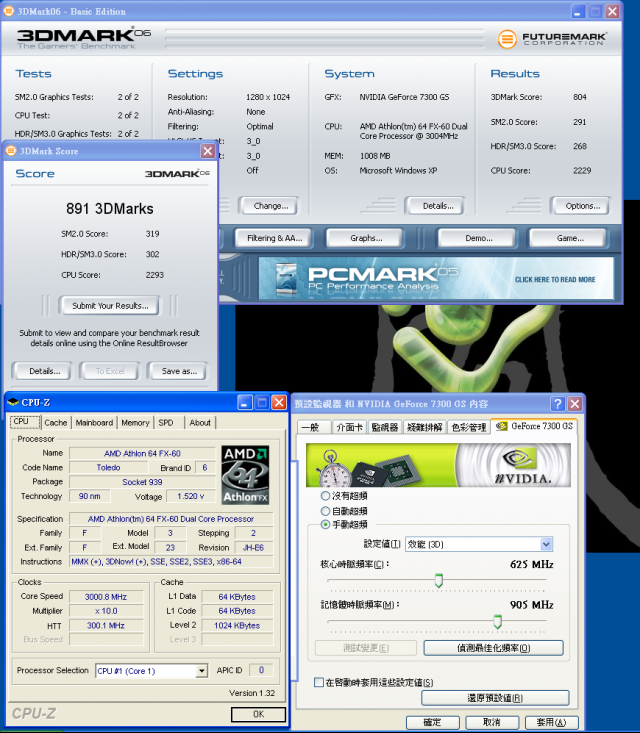Close the CPU-Z window
This screenshot has height=733, width=640.
[x=279, y=402]
